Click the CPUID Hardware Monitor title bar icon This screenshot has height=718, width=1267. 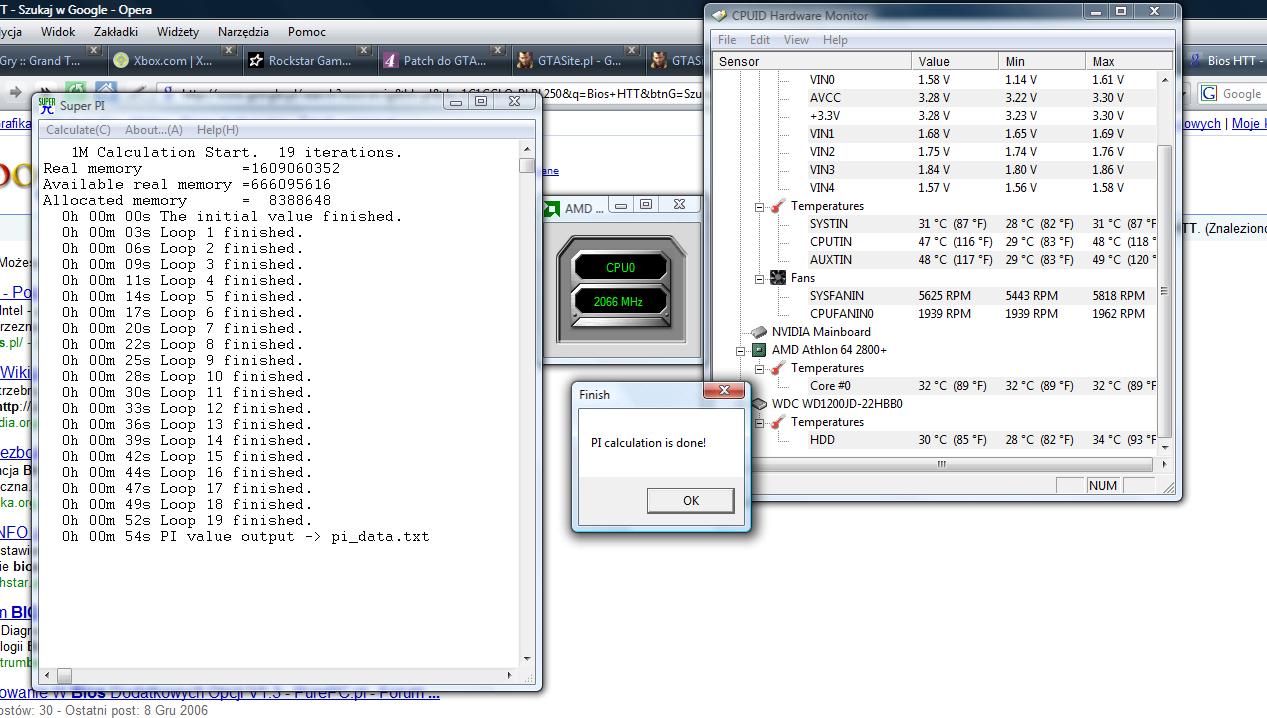coord(719,15)
